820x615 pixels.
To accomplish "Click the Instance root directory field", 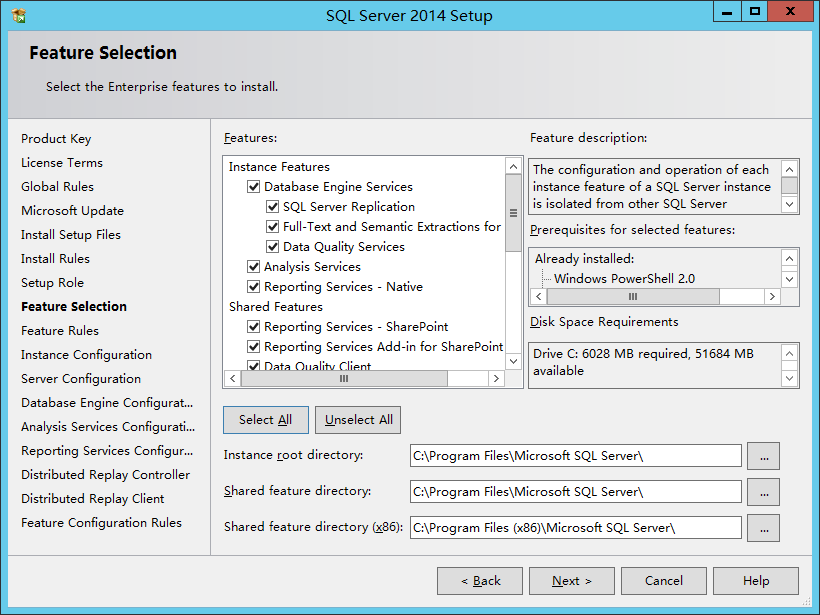I will 576,455.
